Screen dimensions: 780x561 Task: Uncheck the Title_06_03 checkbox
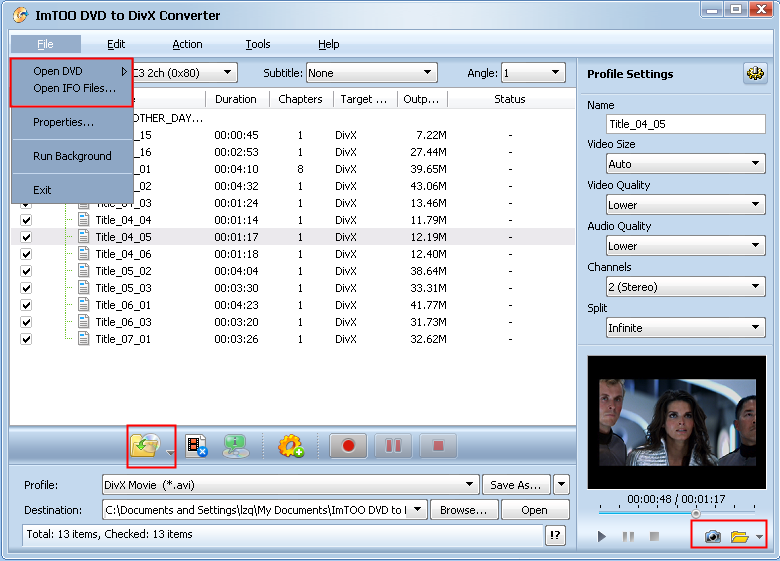click(26, 322)
